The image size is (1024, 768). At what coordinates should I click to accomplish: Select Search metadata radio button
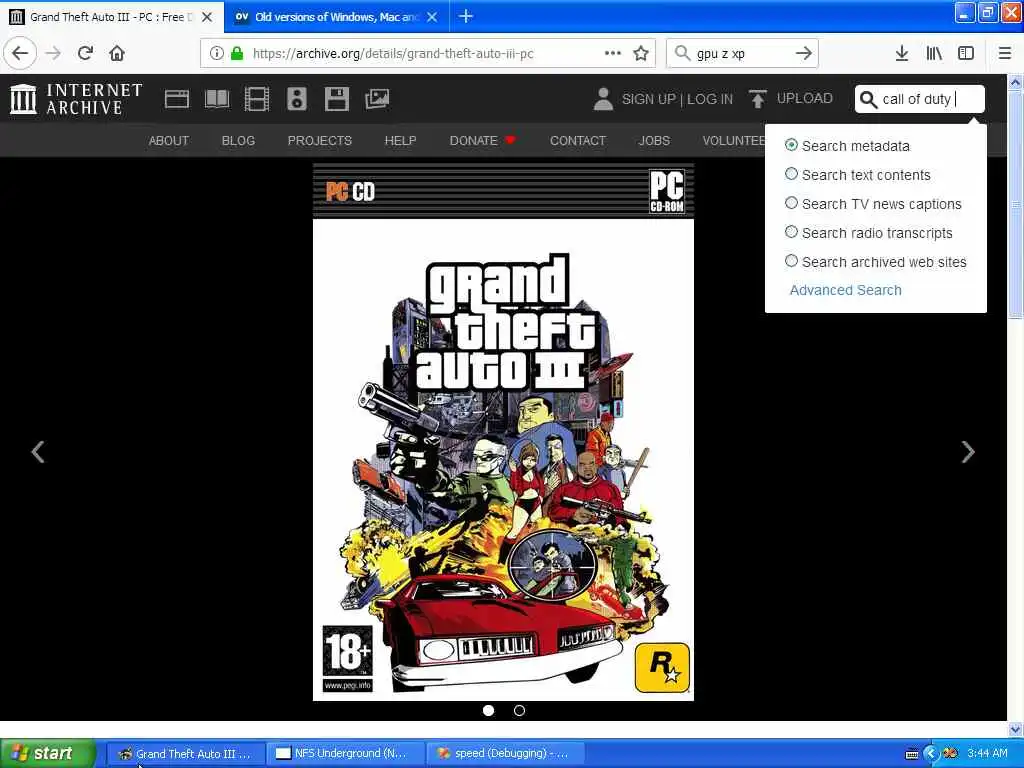[x=791, y=145]
